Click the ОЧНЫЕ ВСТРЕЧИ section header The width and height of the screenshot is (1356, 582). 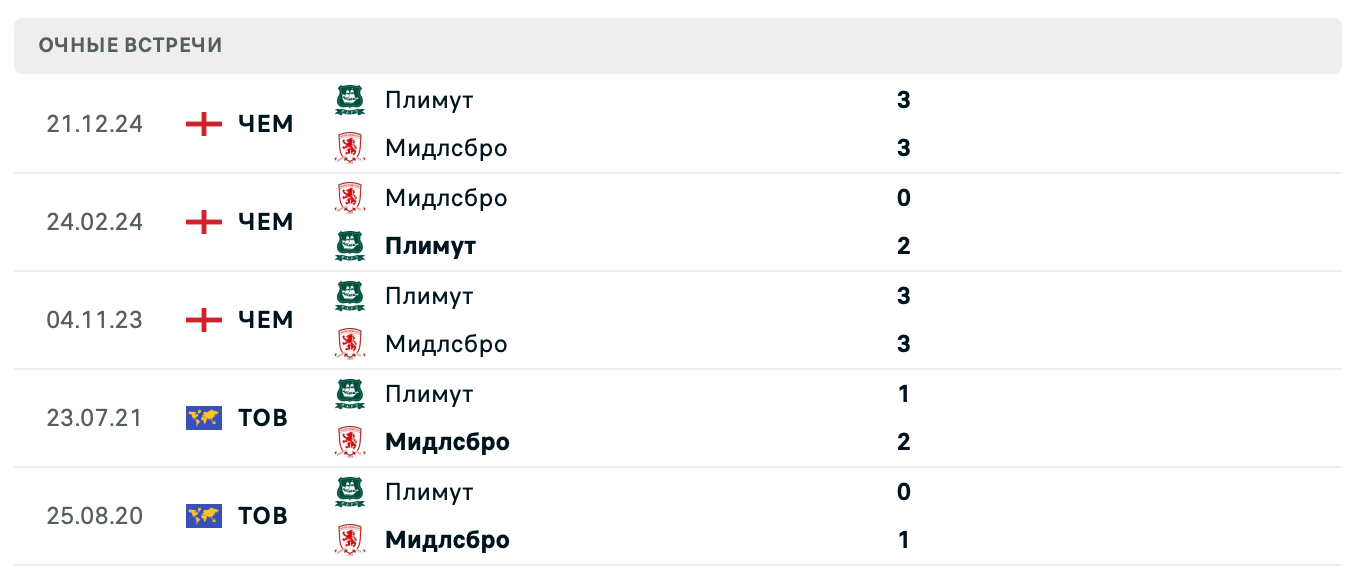point(131,45)
